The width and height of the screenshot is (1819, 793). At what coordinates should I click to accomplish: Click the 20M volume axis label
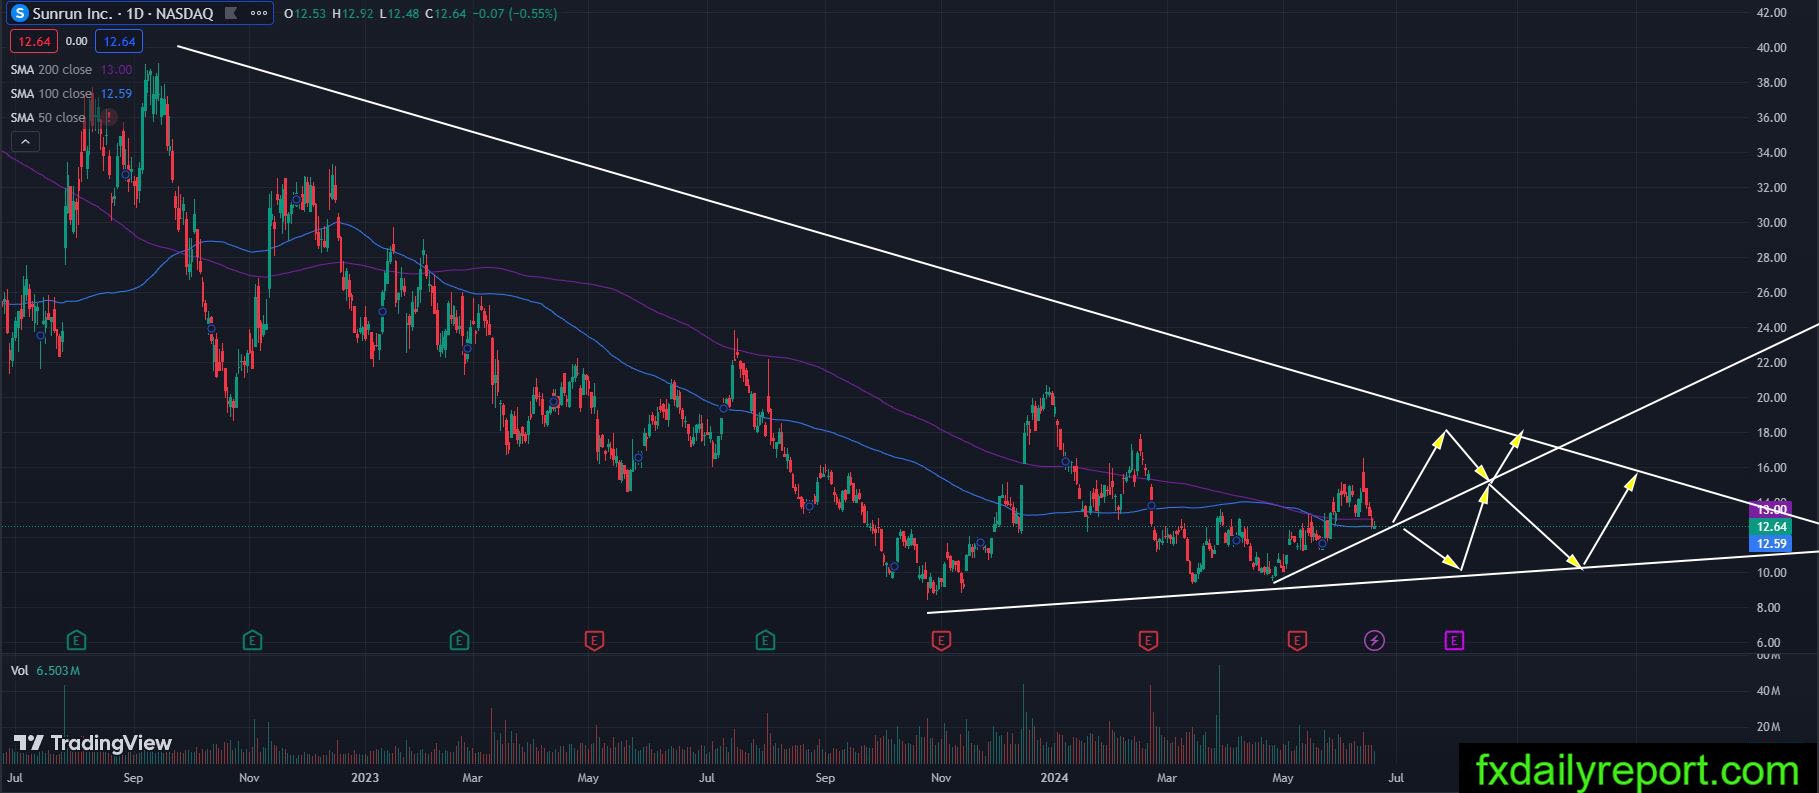click(x=1768, y=727)
